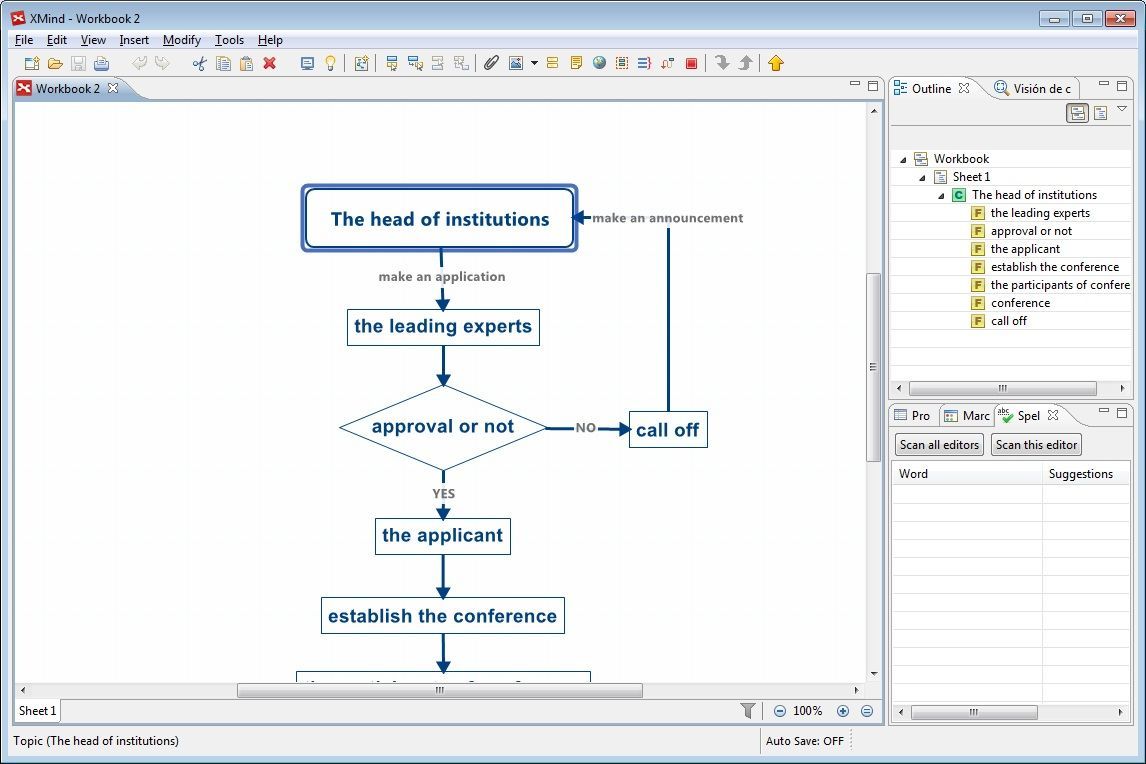Viewport: 1146px width, 764px height.
Task: Open sharing with the yellow upgrade arrow
Action: coord(777,63)
